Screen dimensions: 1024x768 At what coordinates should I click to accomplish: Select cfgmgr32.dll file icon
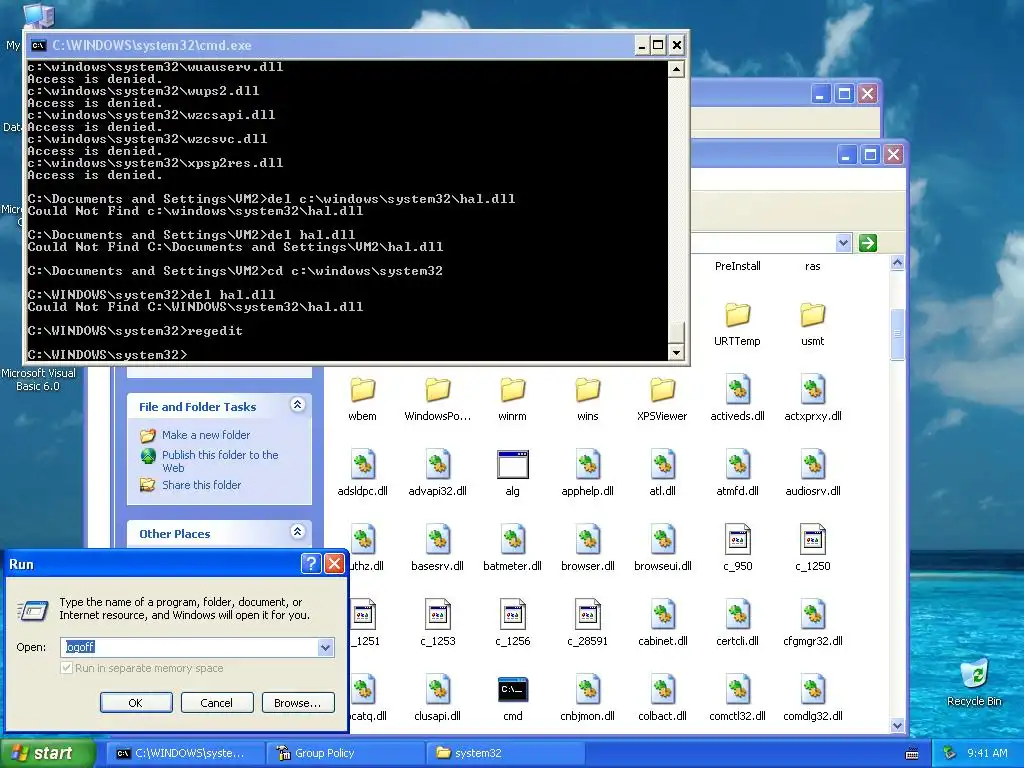tap(812, 615)
